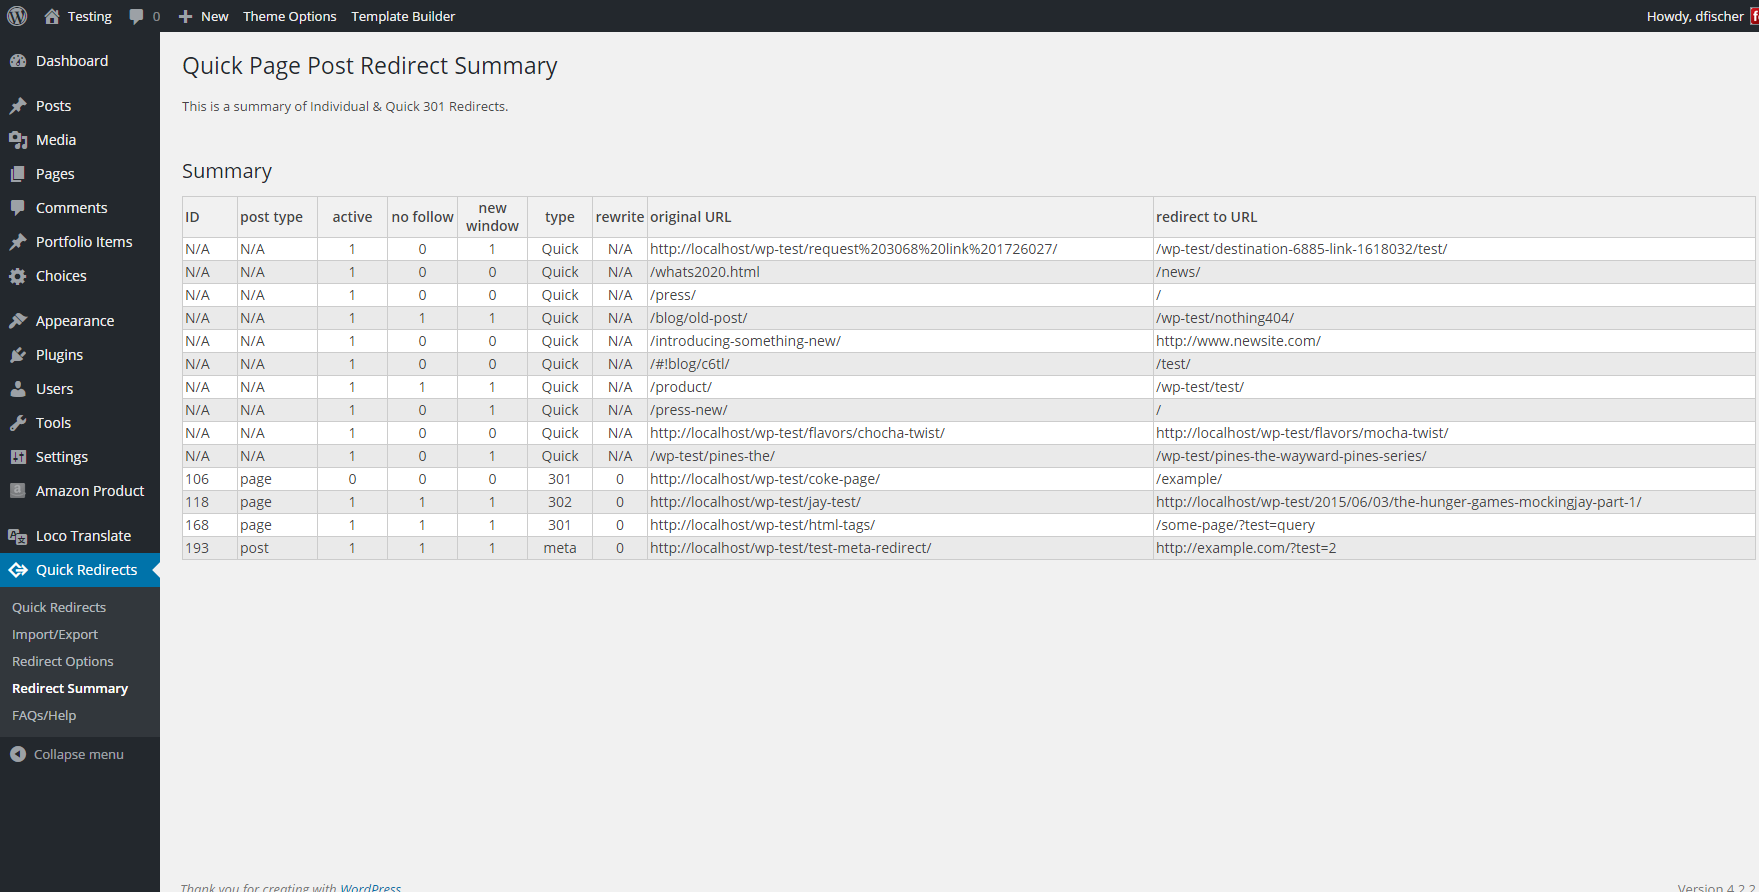
Task: Click the meta type cell
Action: point(560,548)
